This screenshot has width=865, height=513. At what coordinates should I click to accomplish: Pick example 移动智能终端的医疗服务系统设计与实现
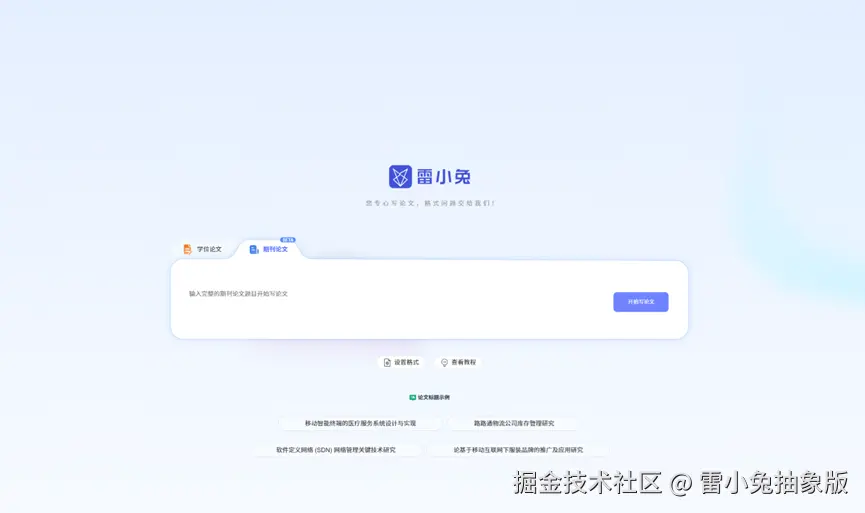click(360, 423)
